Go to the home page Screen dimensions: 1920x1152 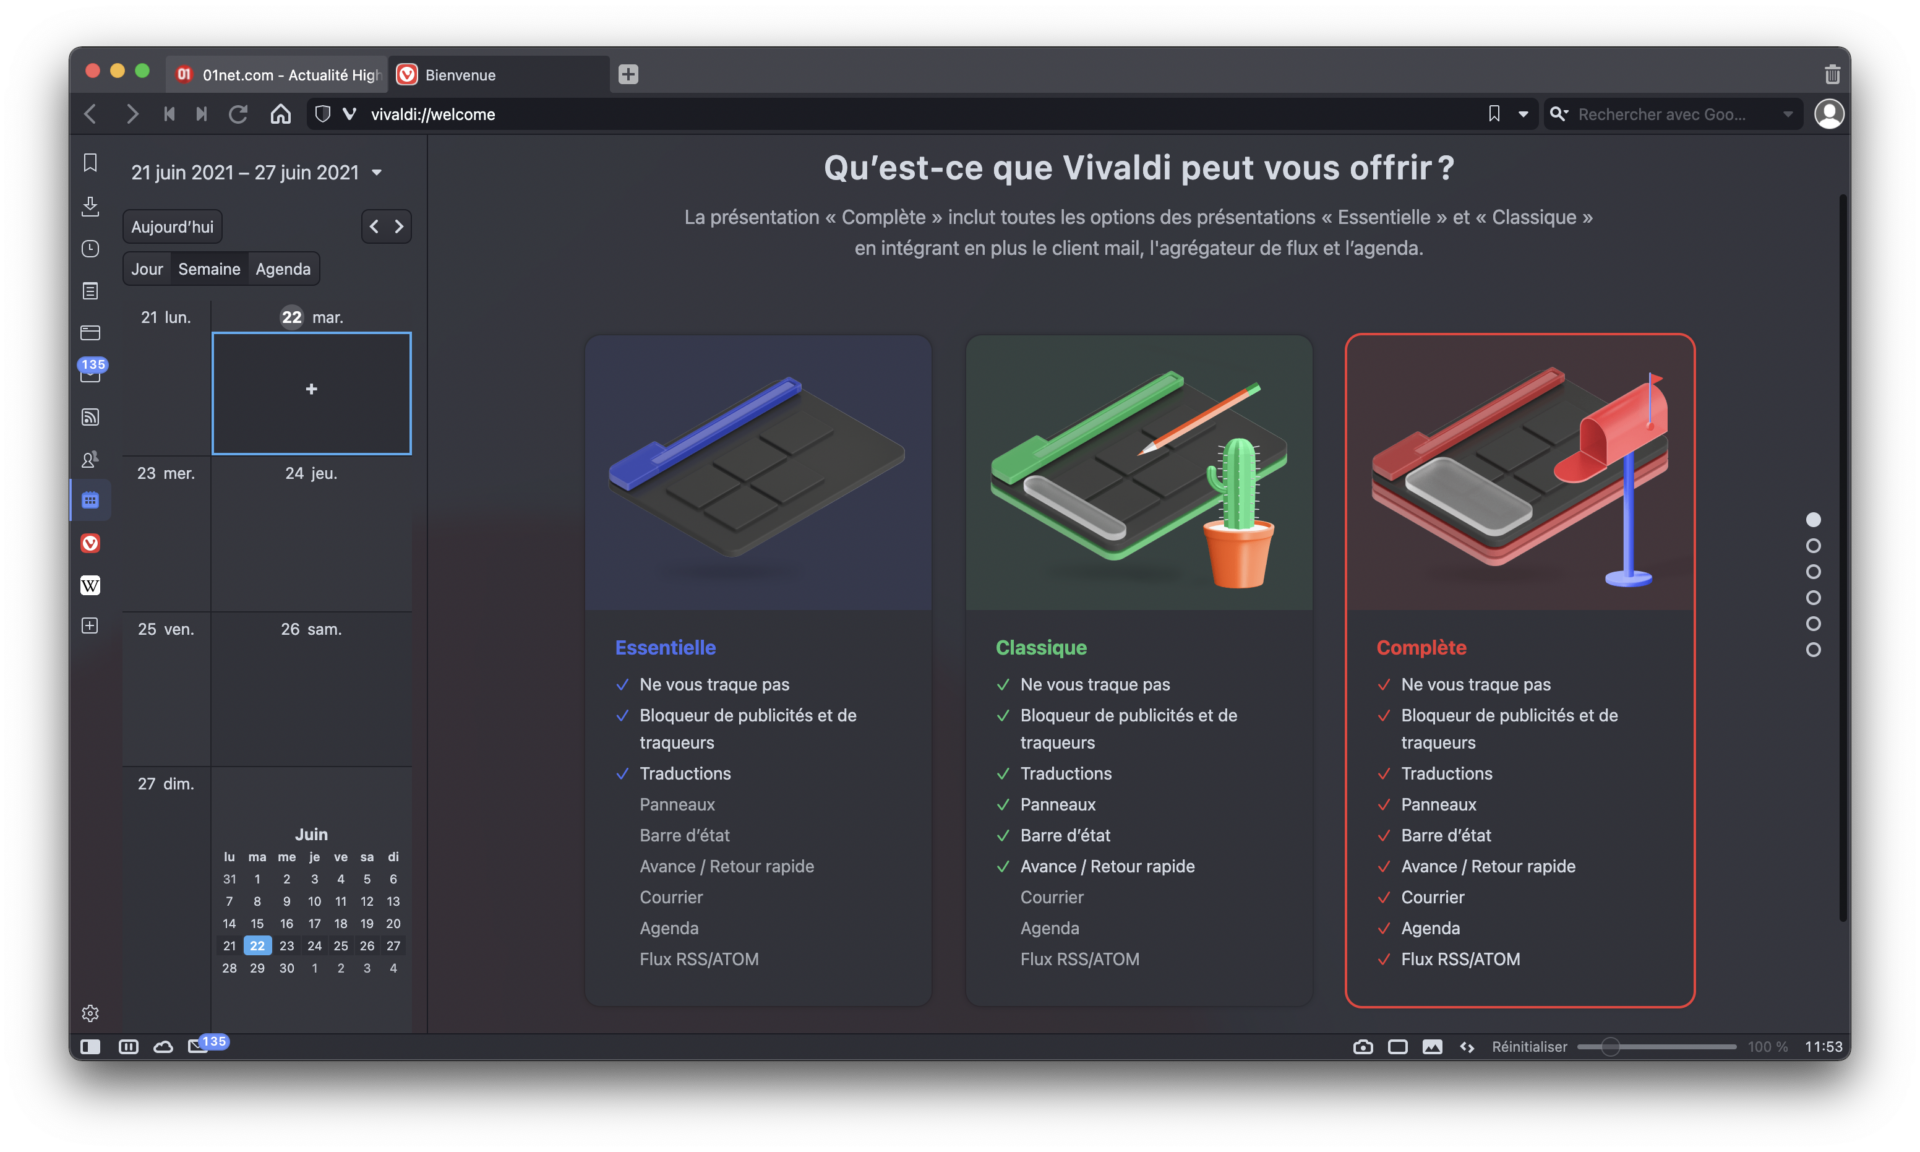pyautogui.click(x=280, y=114)
